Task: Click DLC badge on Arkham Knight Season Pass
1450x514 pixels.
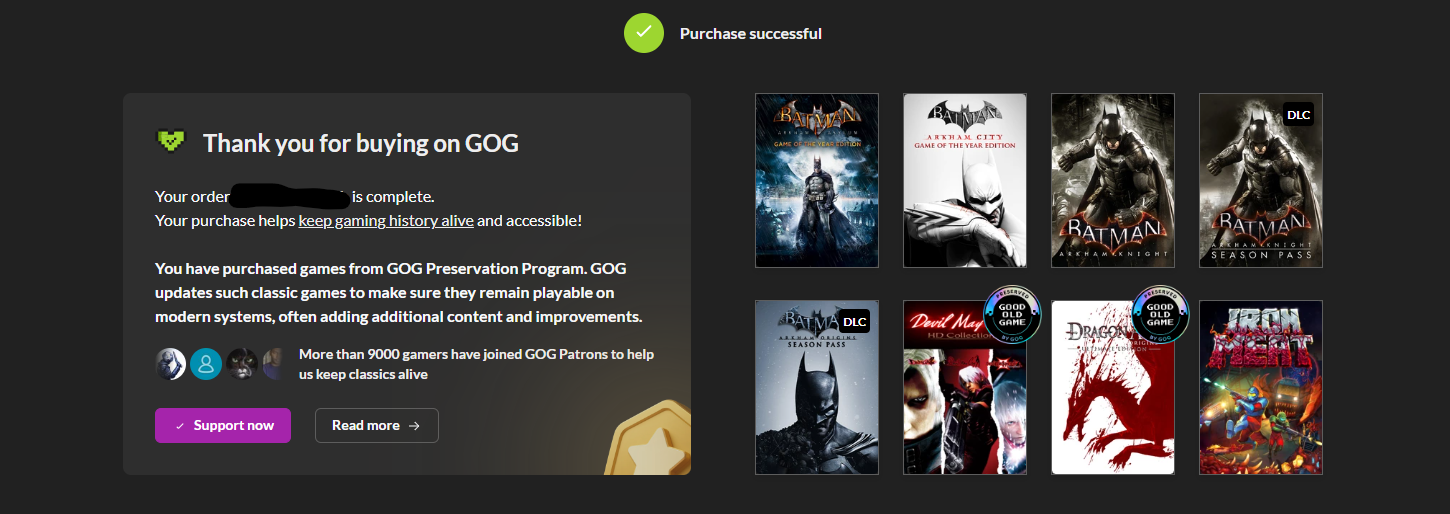Action: (1298, 115)
